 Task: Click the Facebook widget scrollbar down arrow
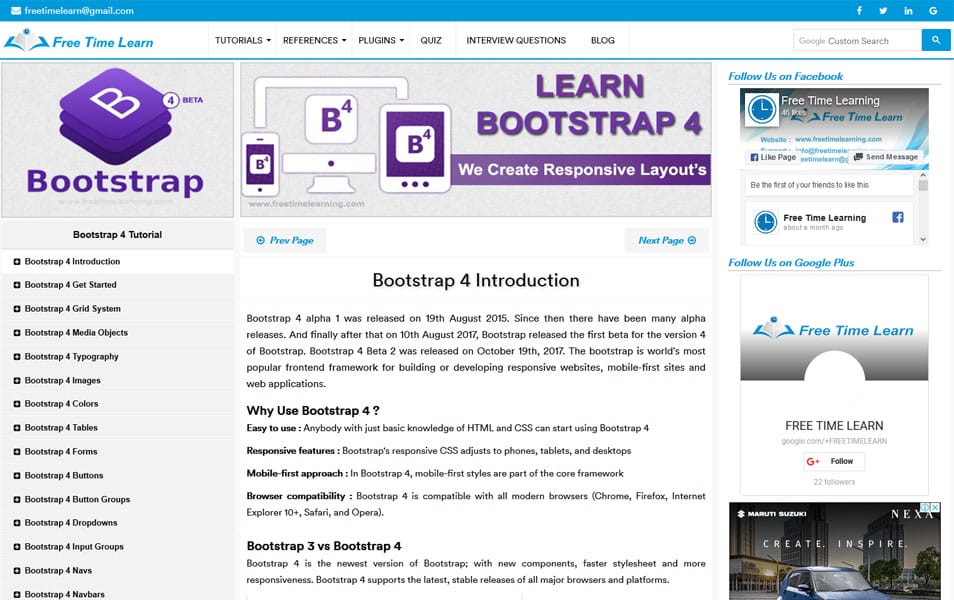923,240
